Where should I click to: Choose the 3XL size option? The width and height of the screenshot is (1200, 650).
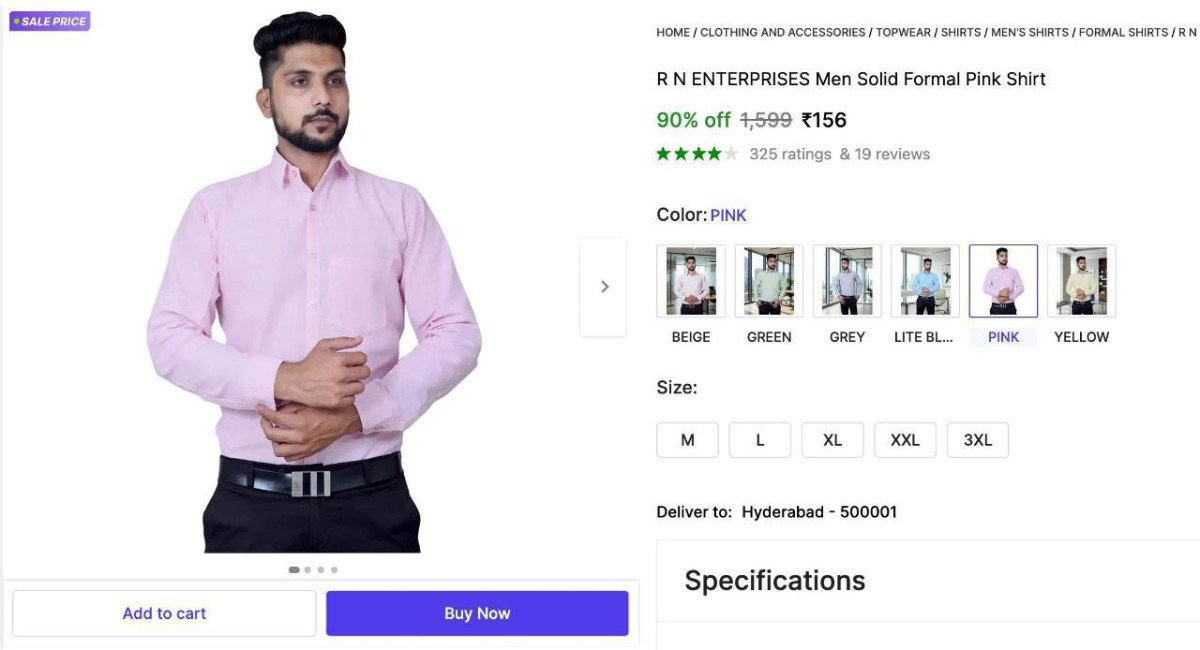pos(977,440)
